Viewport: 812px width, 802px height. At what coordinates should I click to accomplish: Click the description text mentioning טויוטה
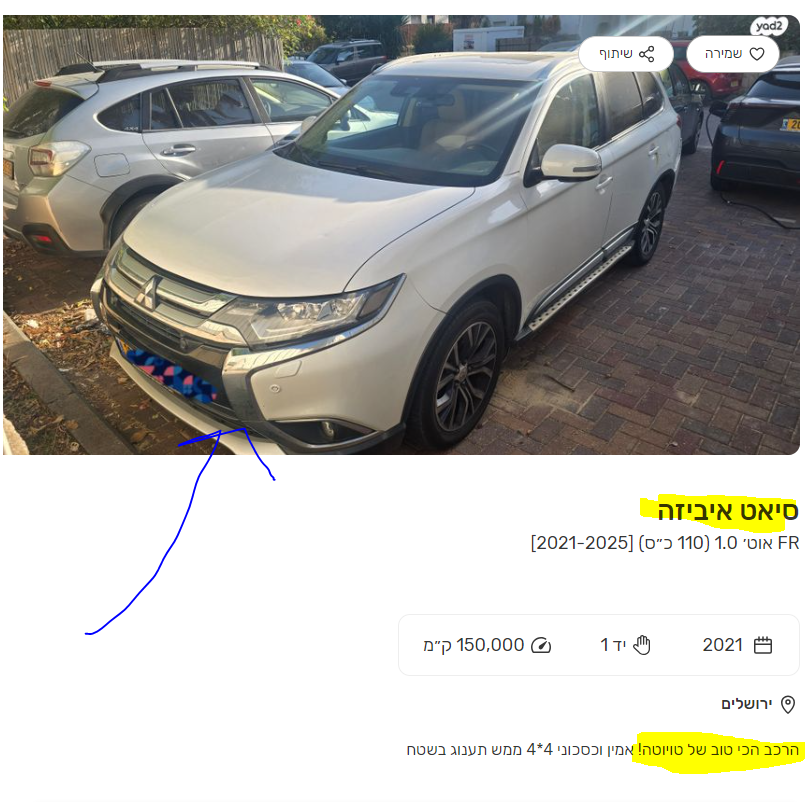(602, 750)
